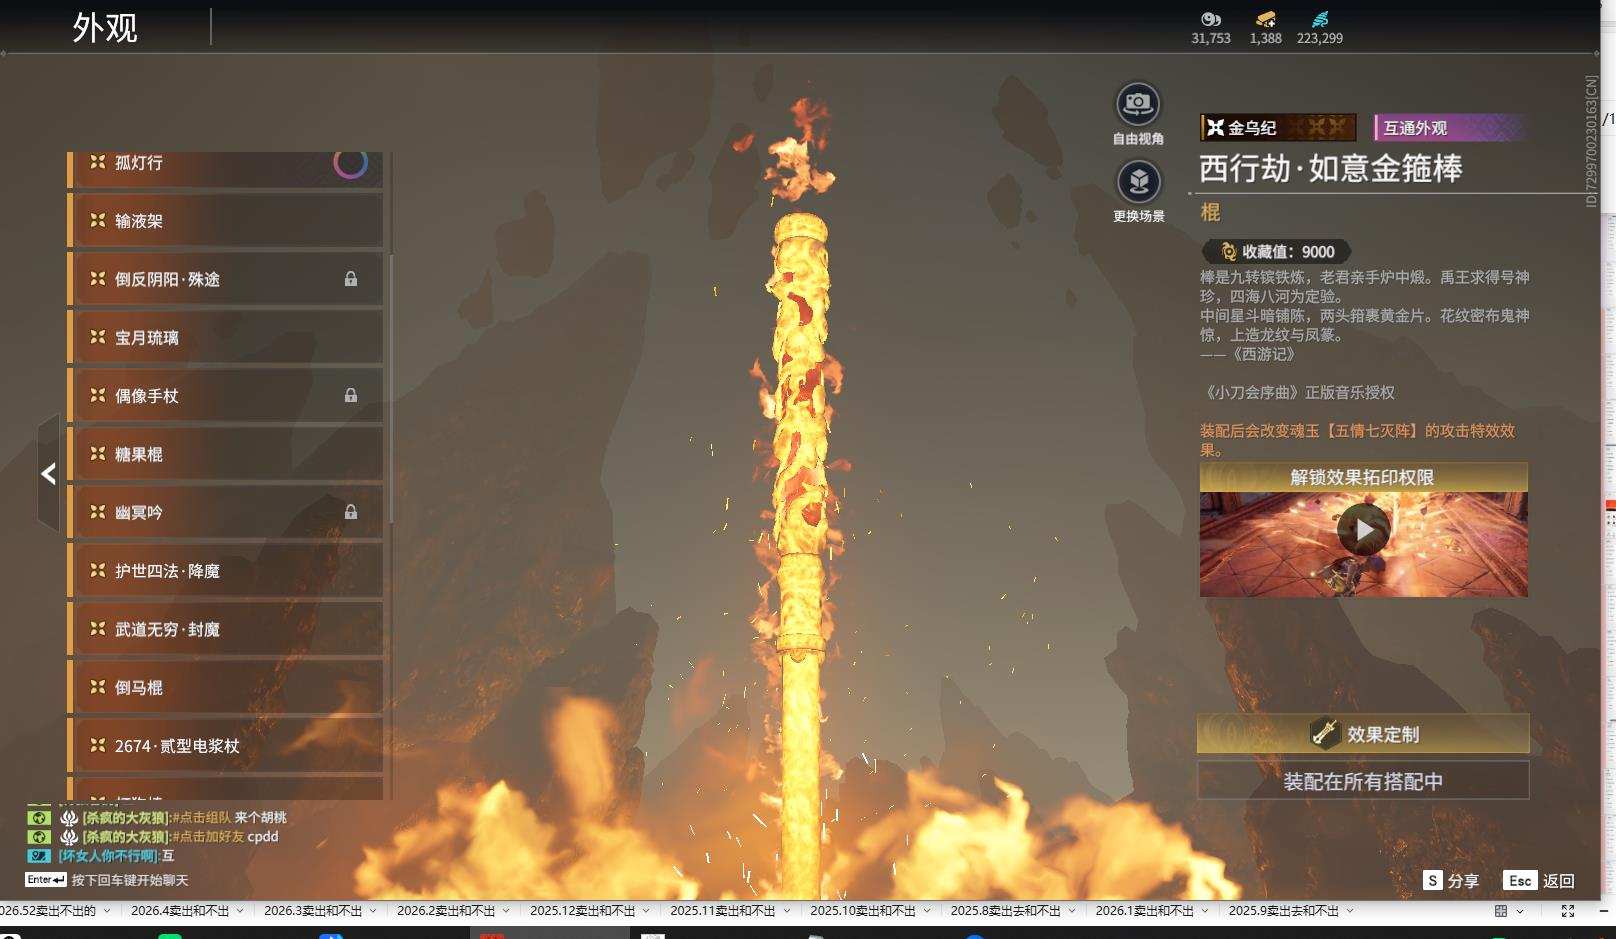Click the 互通外观 tag
This screenshot has height=939, width=1616.
tap(1450, 127)
